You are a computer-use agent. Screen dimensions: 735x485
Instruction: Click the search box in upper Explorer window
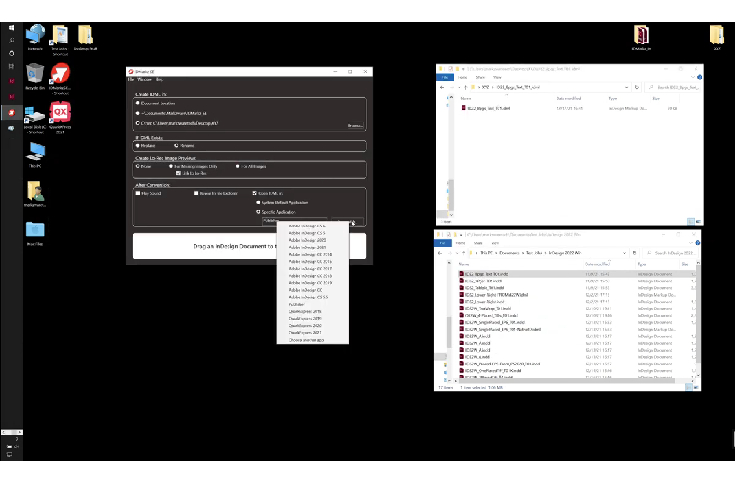tap(673, 87)
